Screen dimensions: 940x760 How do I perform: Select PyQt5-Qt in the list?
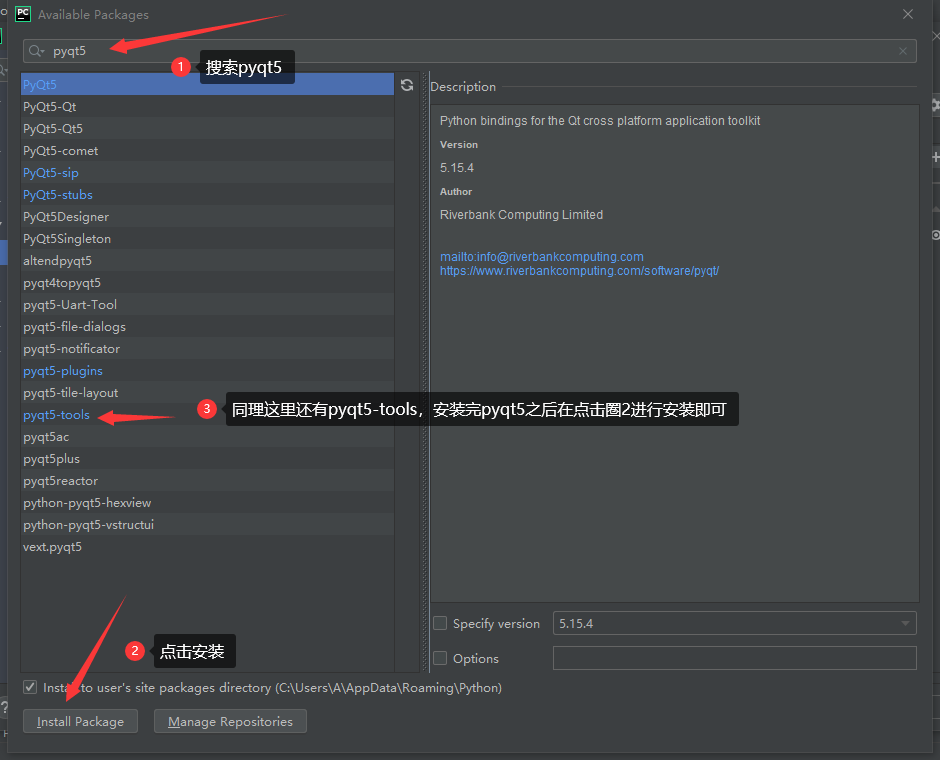pos(207,107)
